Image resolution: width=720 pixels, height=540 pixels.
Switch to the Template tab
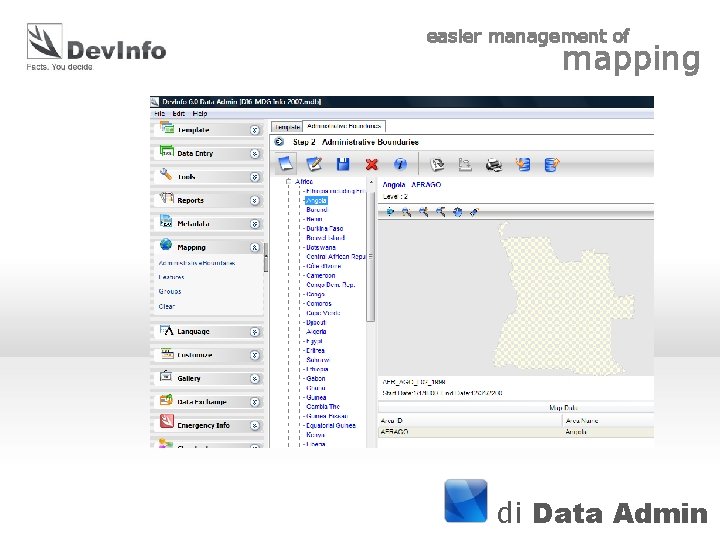coord(287,127)
